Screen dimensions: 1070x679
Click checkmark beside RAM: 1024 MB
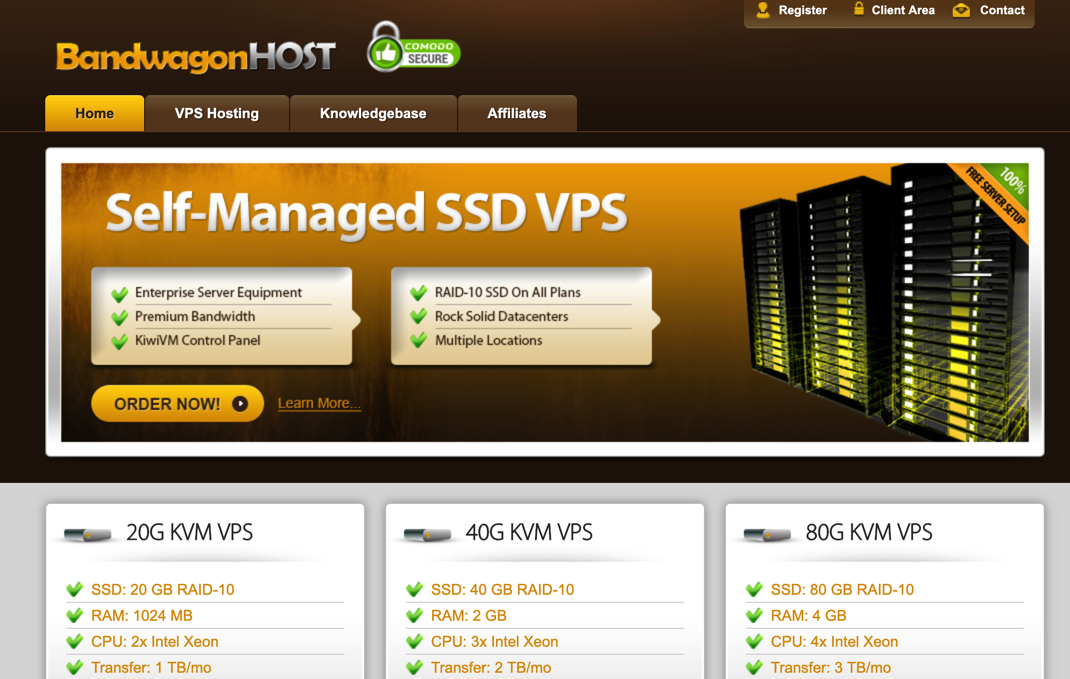tap(74, 615)
